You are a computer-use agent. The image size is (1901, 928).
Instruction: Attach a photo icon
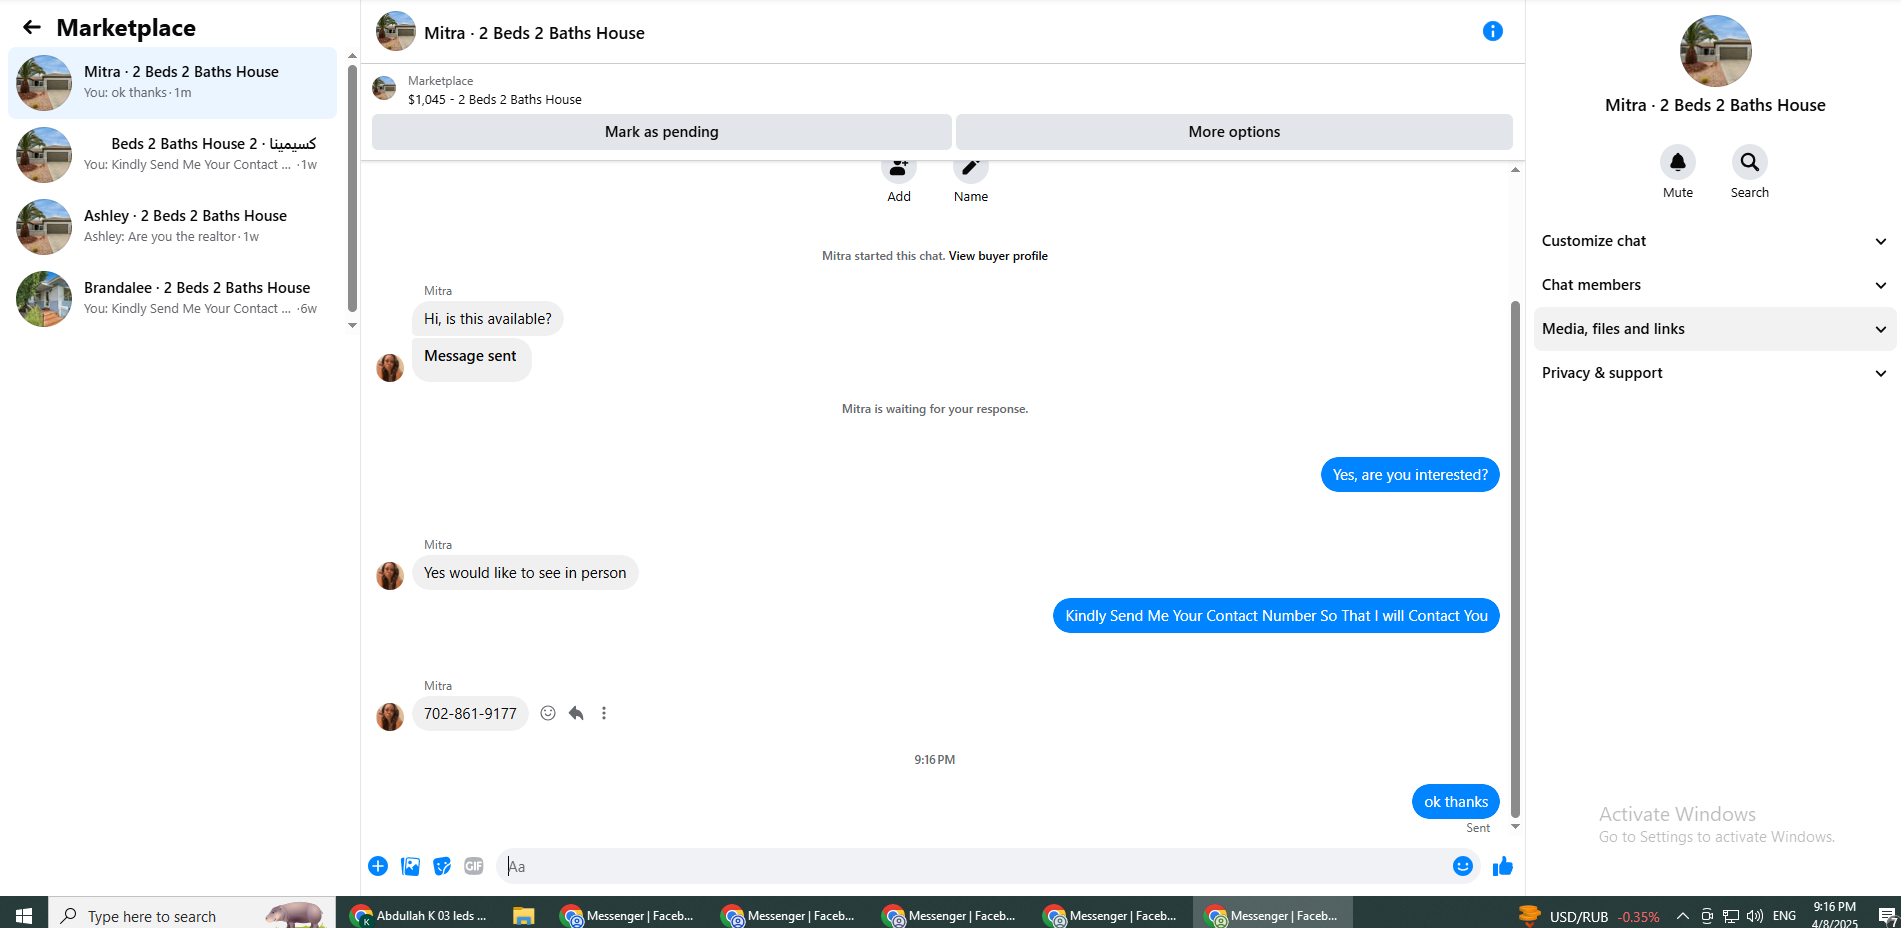point(410,866)
